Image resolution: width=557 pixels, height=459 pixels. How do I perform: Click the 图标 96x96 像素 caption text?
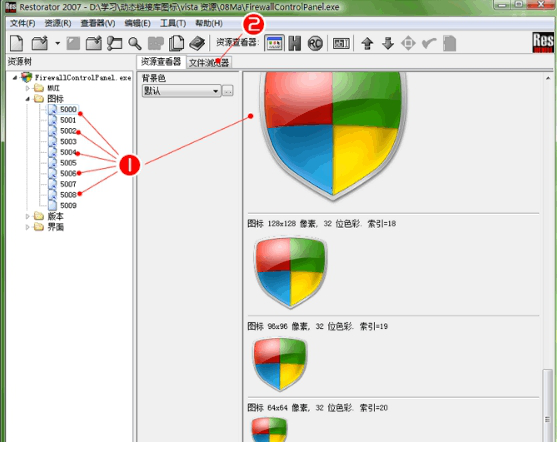click(x=317, y=326)
